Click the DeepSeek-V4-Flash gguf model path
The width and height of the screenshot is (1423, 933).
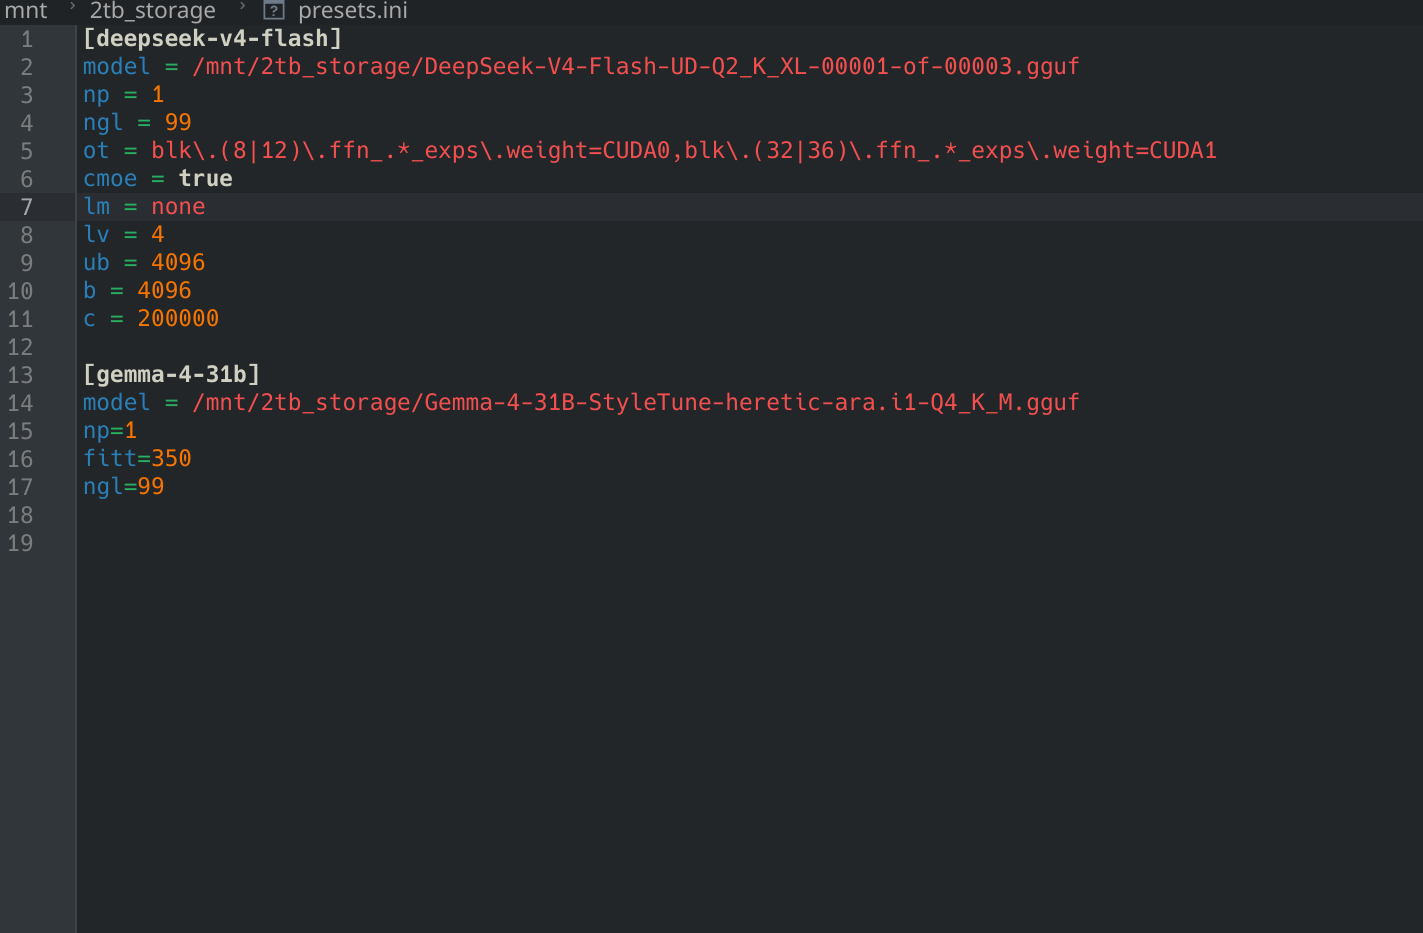click(x=636, y=67)
